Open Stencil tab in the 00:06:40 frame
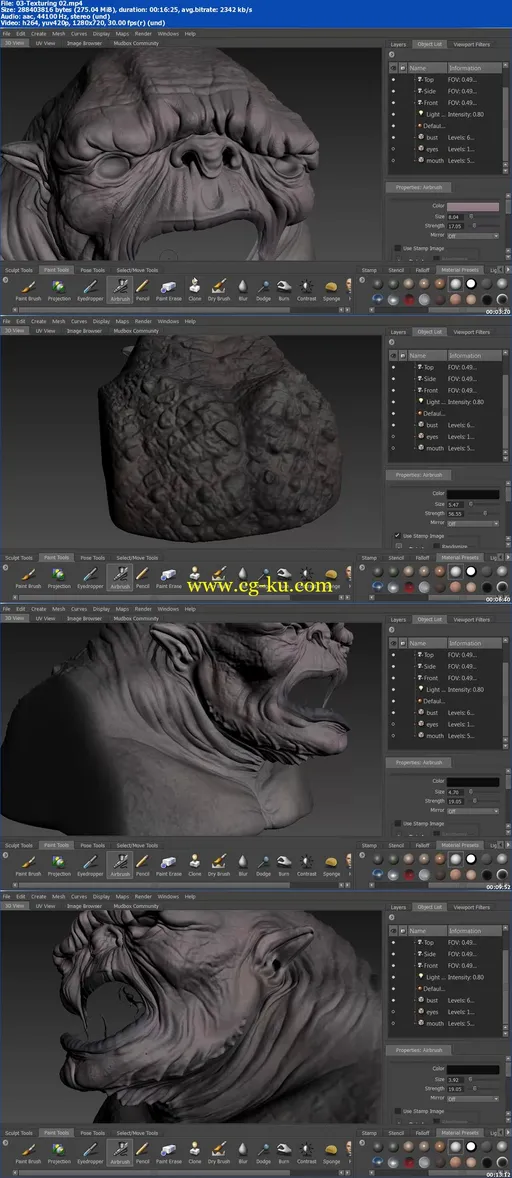Viewport: 512px width, 1178px height. pyautogui.click(x=396, y=557)
